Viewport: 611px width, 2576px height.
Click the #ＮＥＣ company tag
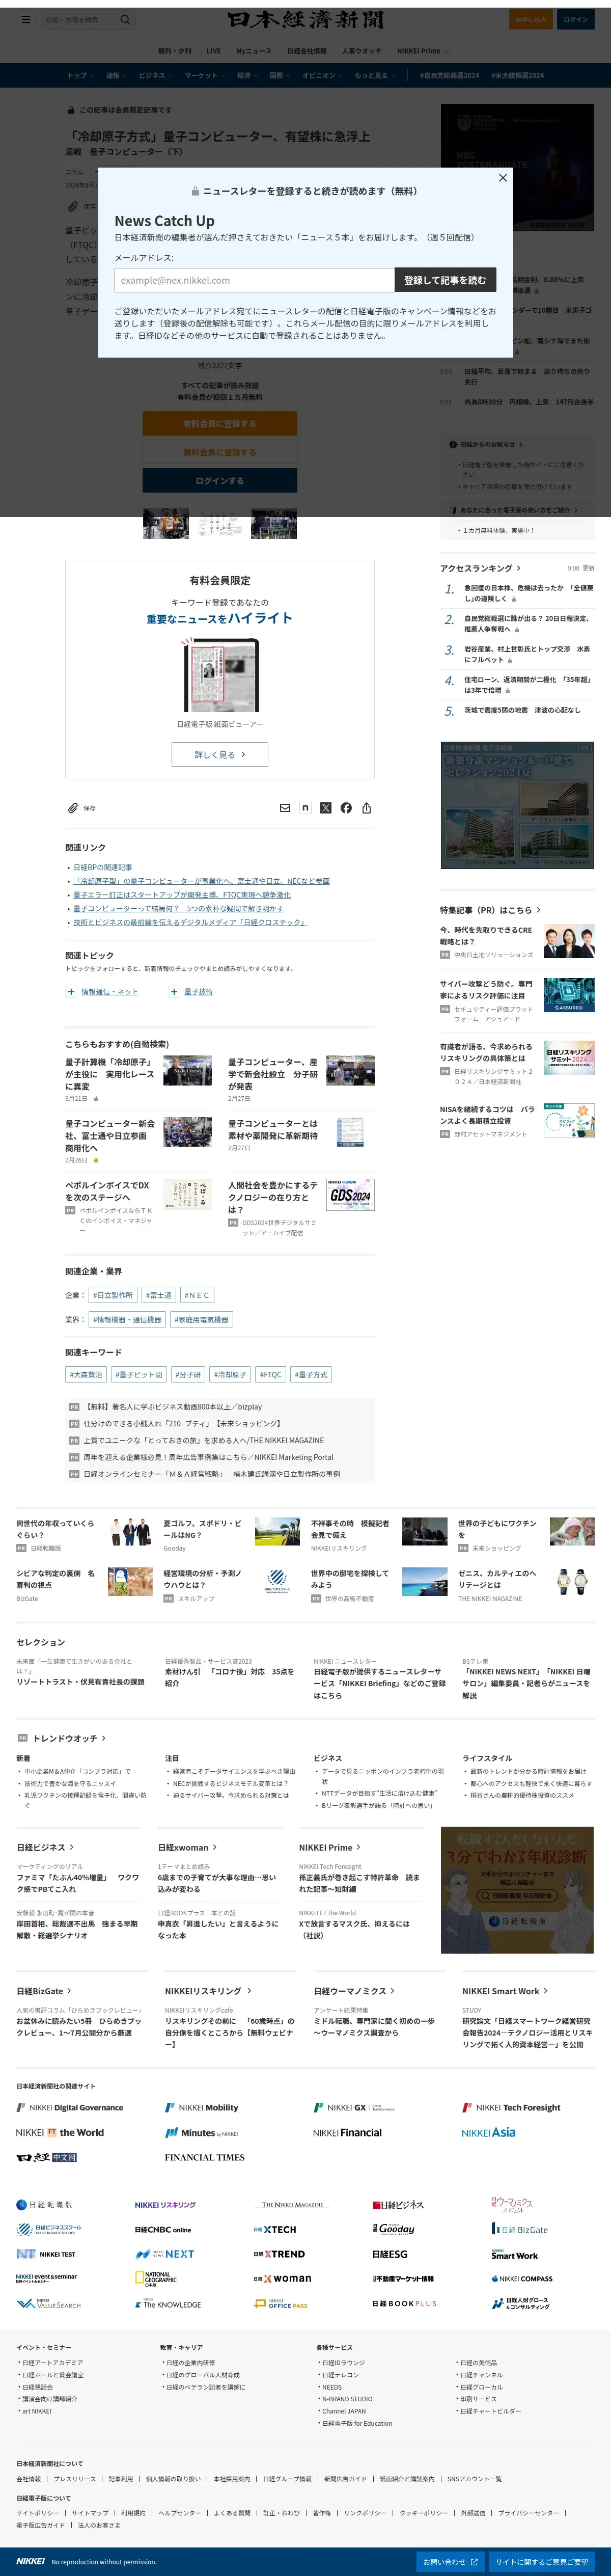coord(197,1295)
